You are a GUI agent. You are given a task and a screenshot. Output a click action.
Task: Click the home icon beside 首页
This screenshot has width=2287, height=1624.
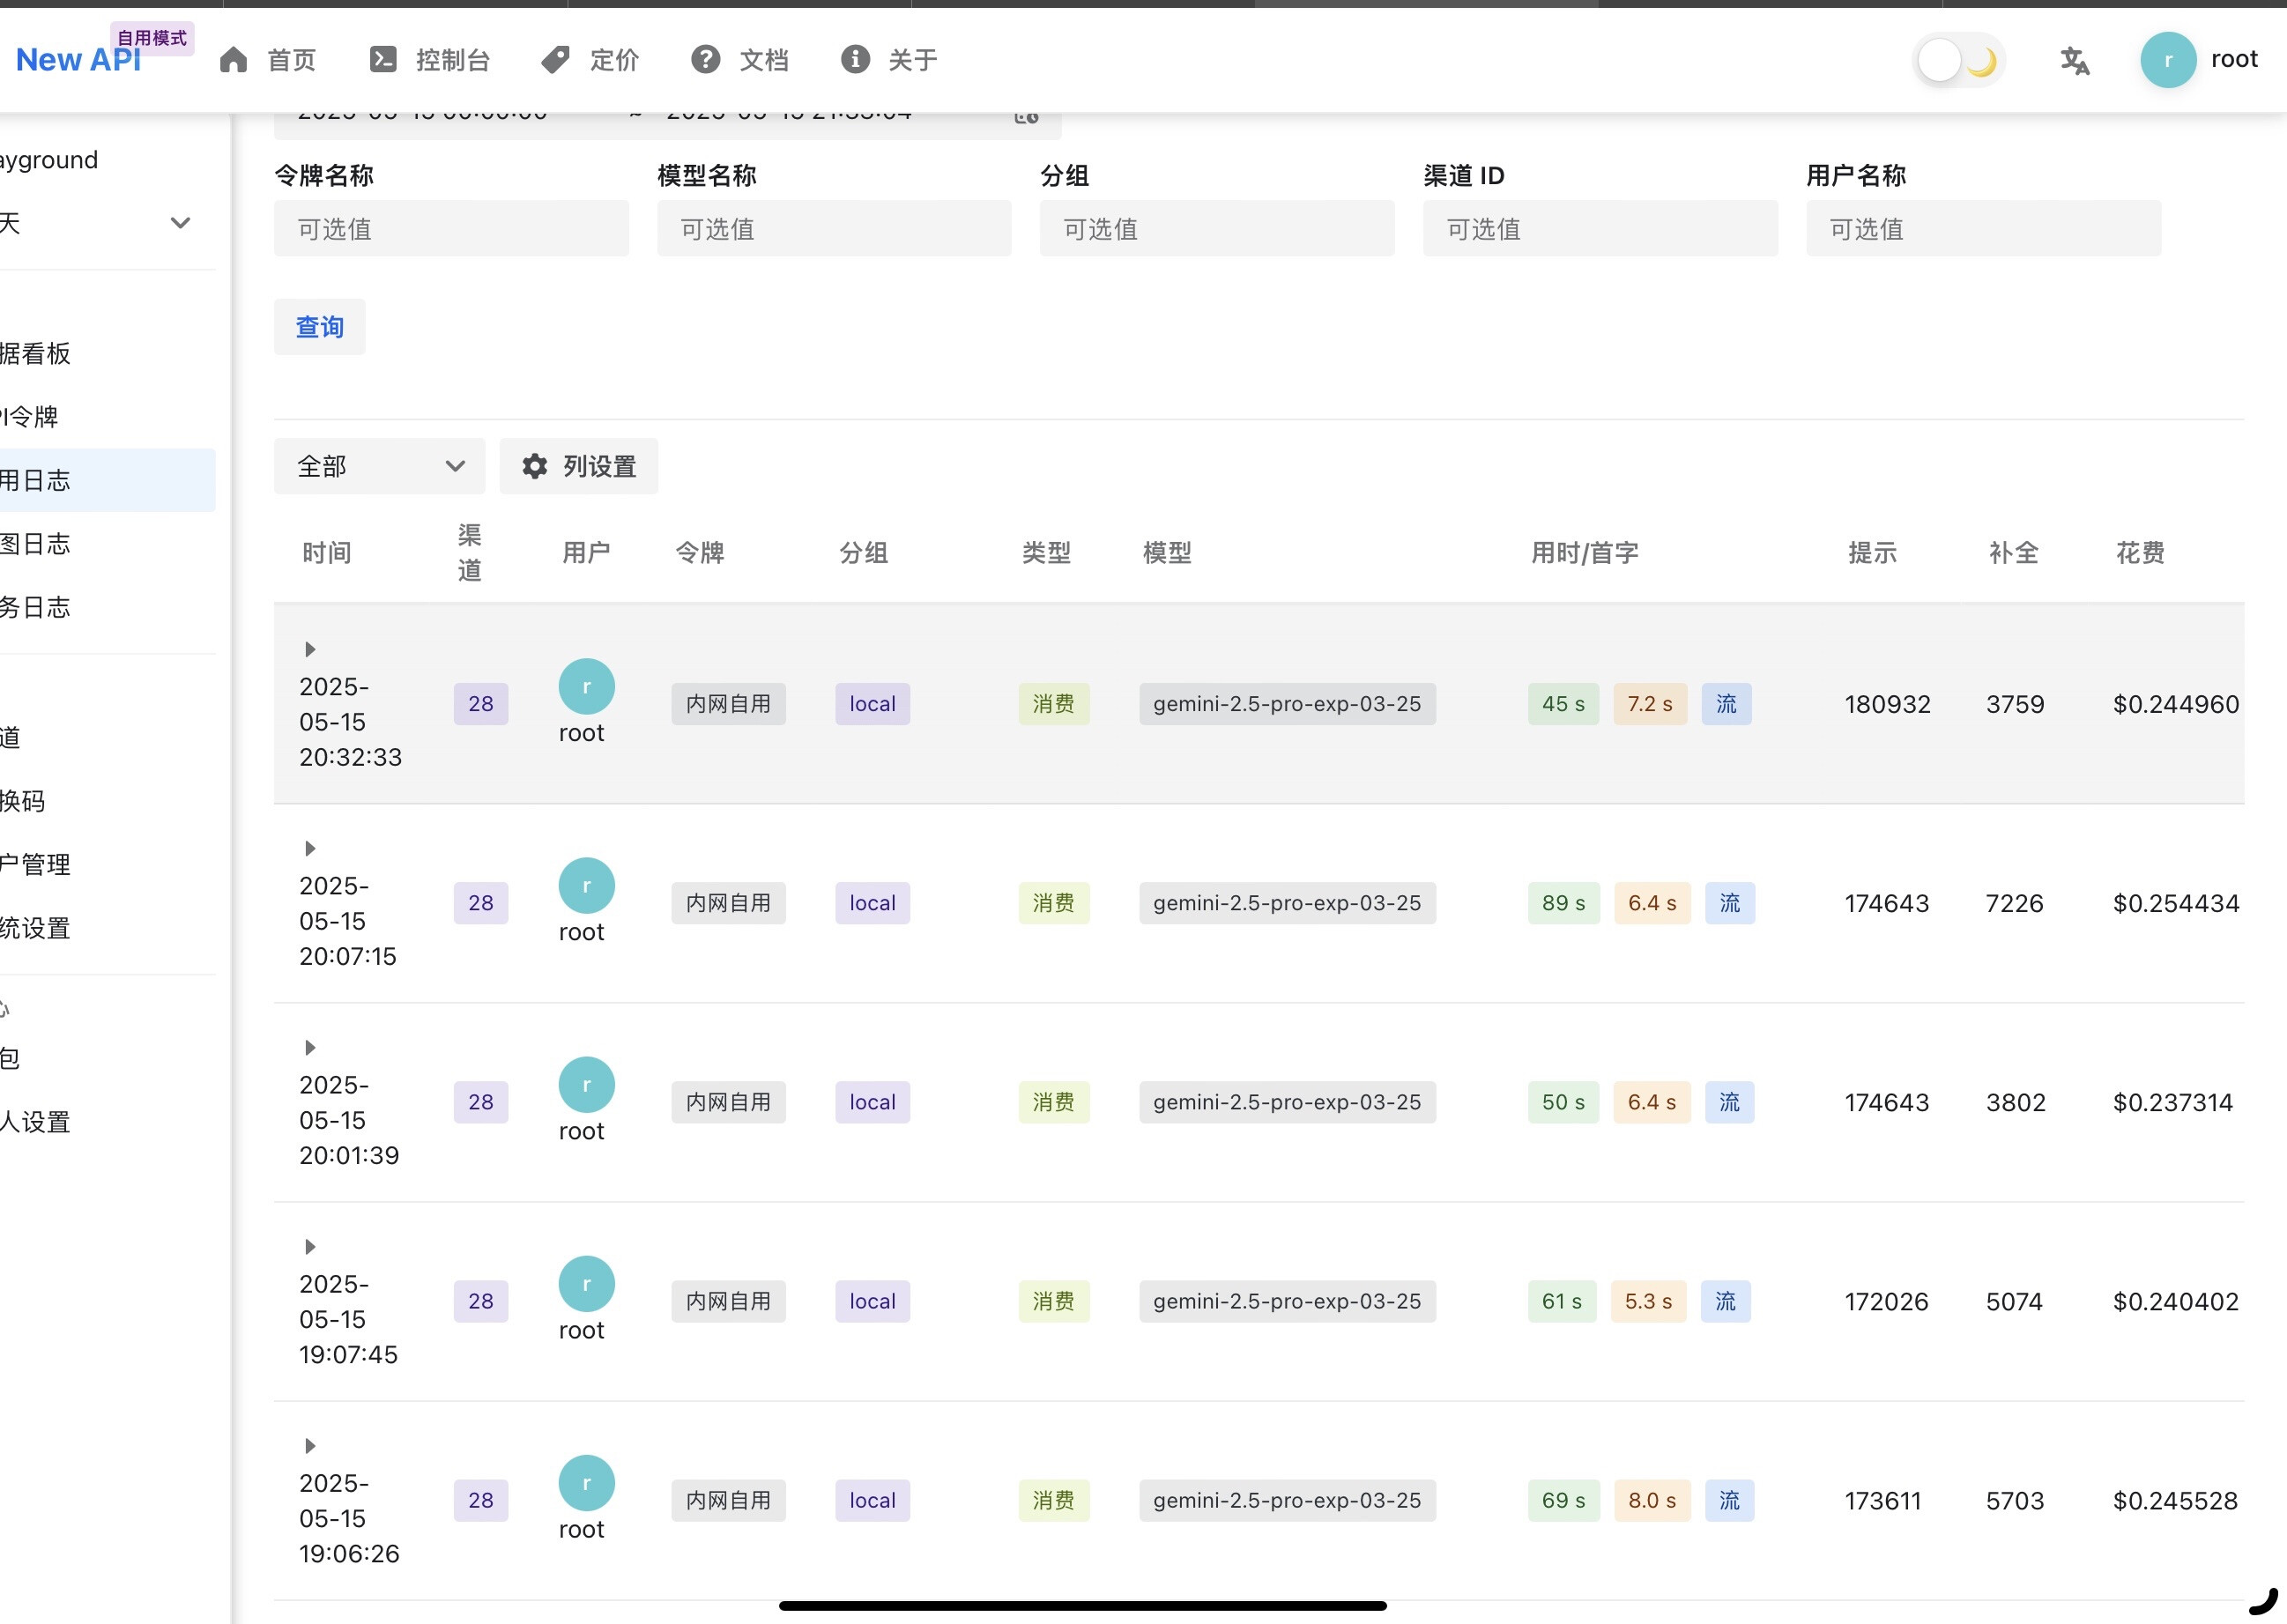(x=233, y=60)
